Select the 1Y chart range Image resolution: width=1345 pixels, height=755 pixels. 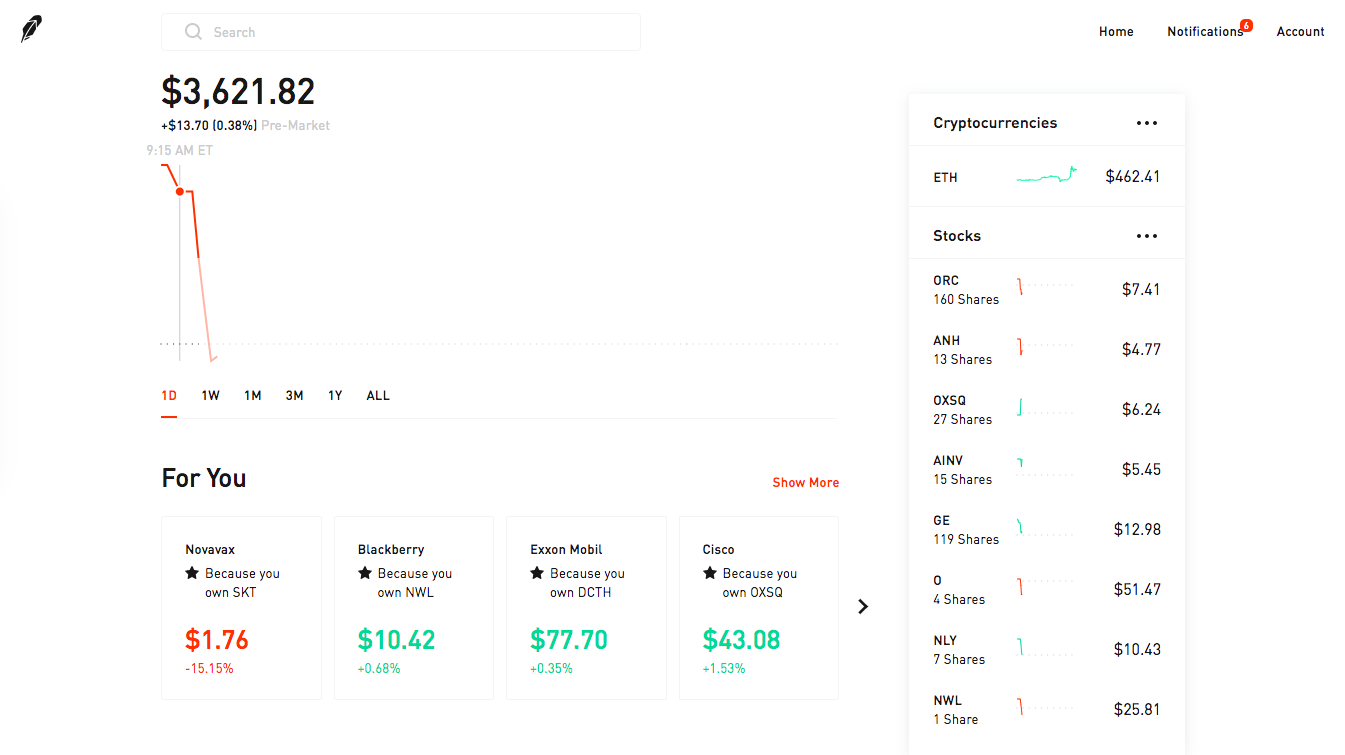tap(335, 396)
